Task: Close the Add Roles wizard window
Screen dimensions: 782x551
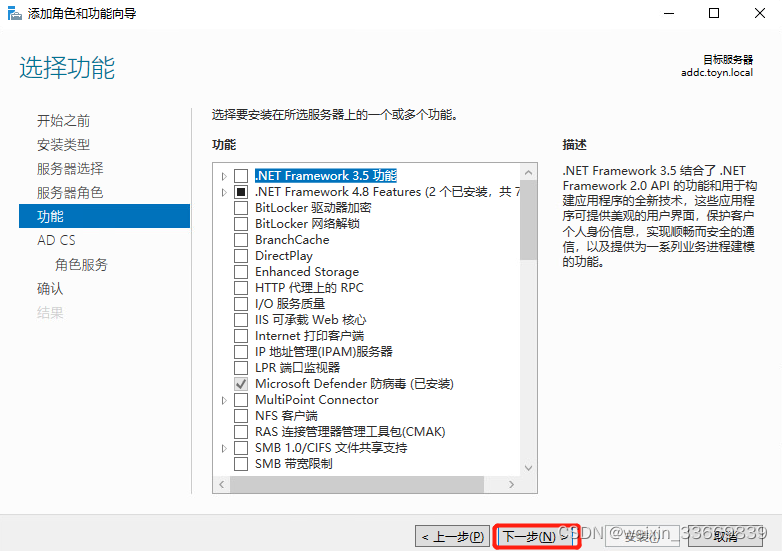Action: [x=760, y=13]
